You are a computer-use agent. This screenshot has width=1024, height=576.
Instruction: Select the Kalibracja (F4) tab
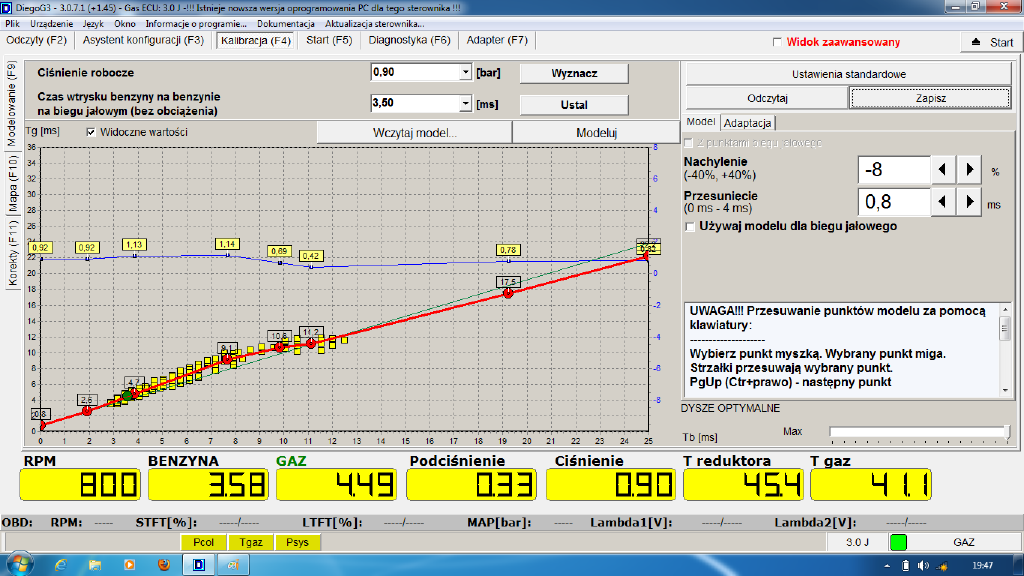(x=256, y=40)
